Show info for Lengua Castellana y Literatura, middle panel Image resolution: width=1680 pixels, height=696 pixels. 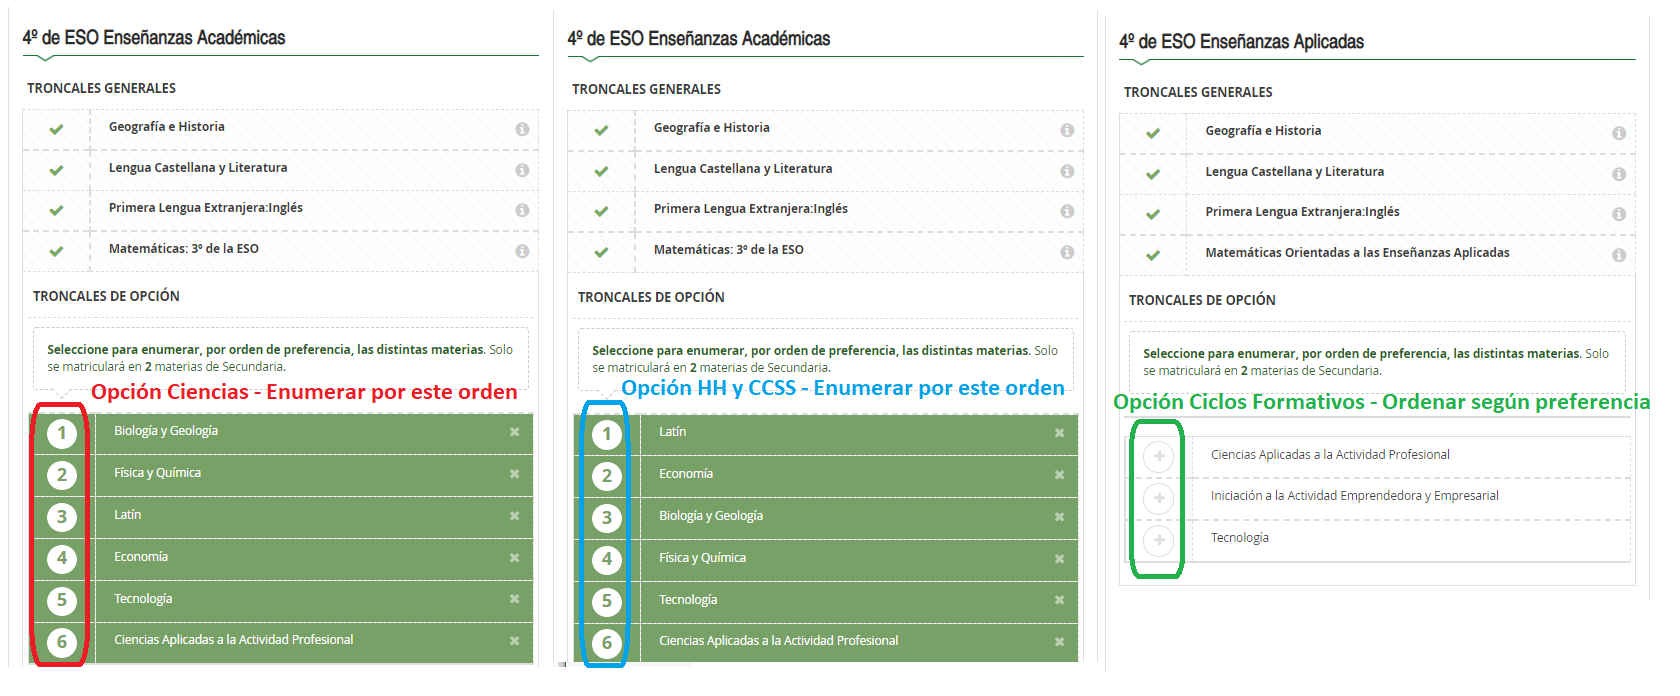(1067, 171)
